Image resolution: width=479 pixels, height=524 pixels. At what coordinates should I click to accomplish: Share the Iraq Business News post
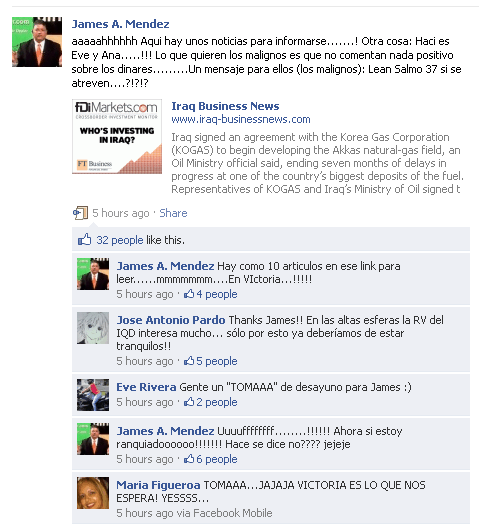click(173, 213)
